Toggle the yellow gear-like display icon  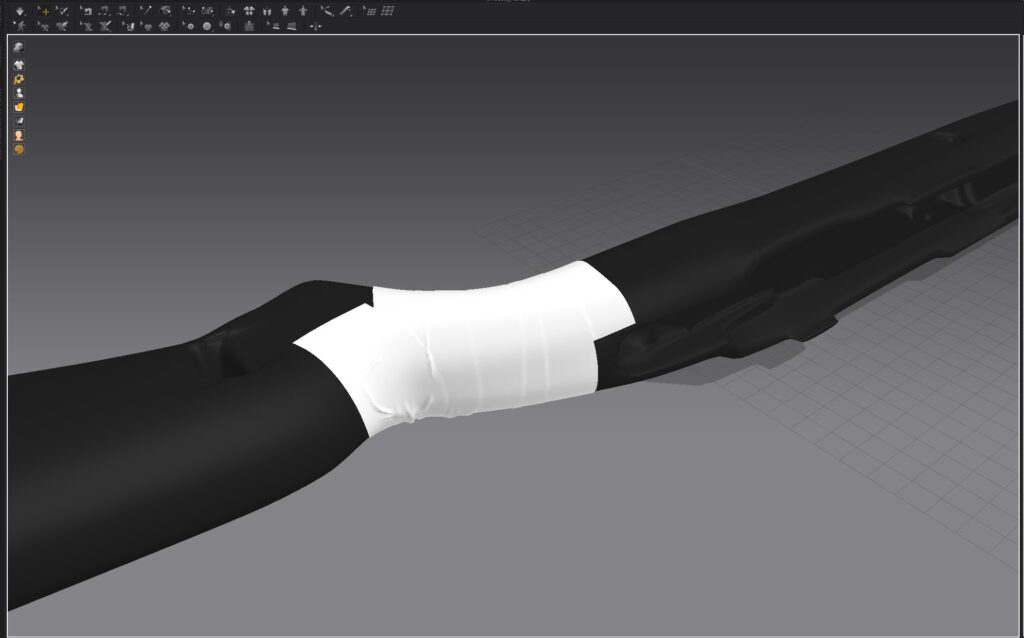pyautogui.click(x=18, y=79)
